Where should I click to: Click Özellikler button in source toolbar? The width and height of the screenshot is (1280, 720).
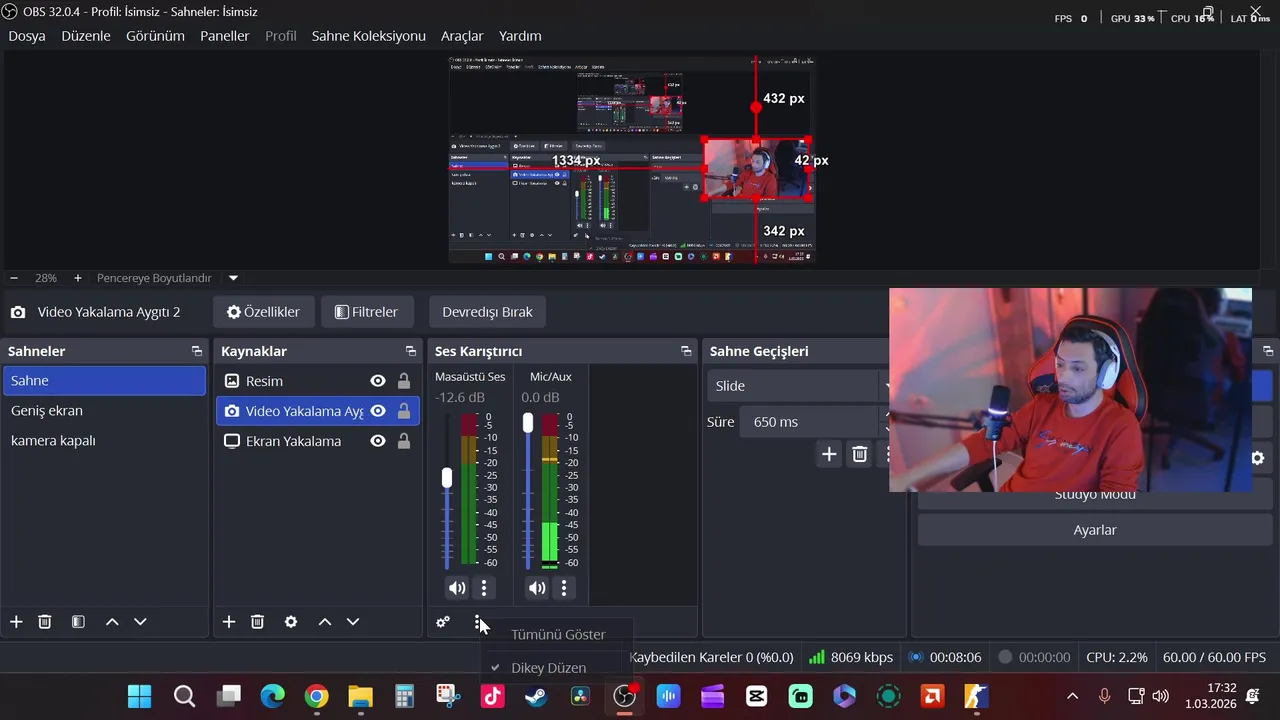263,312
